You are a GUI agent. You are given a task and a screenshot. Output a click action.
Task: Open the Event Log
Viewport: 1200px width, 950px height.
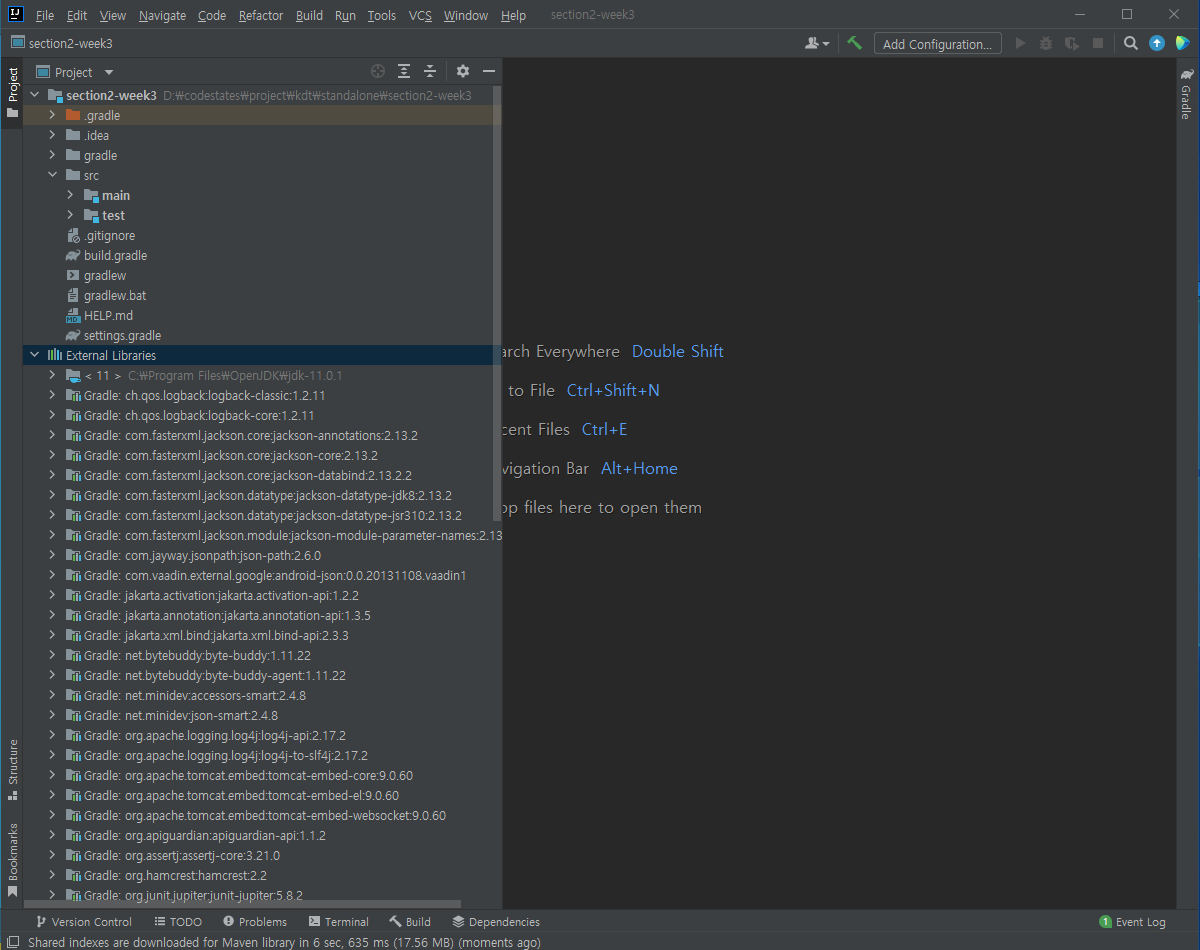[x=1132, y=922]
